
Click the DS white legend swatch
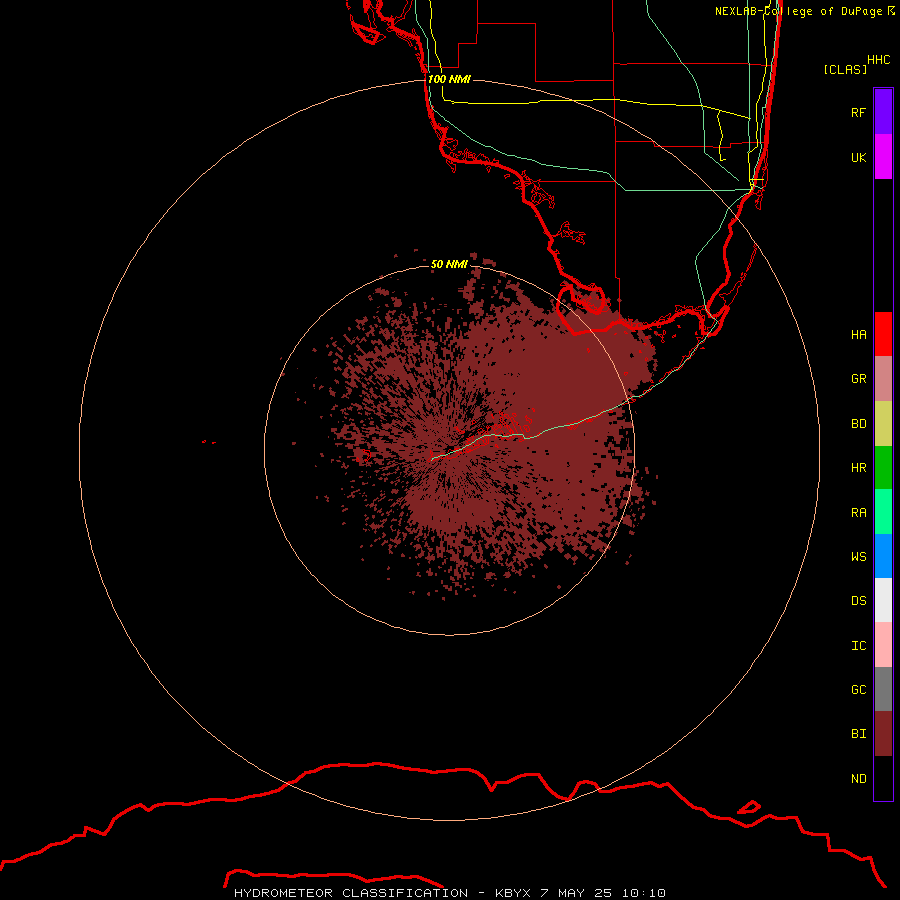coord(883,600)
